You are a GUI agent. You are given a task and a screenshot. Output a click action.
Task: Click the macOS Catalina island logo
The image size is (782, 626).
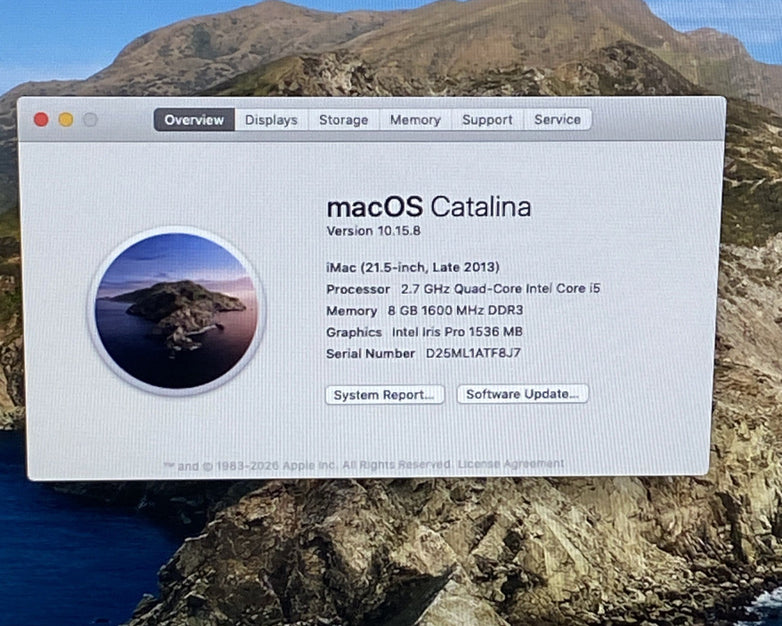point(177,311)
